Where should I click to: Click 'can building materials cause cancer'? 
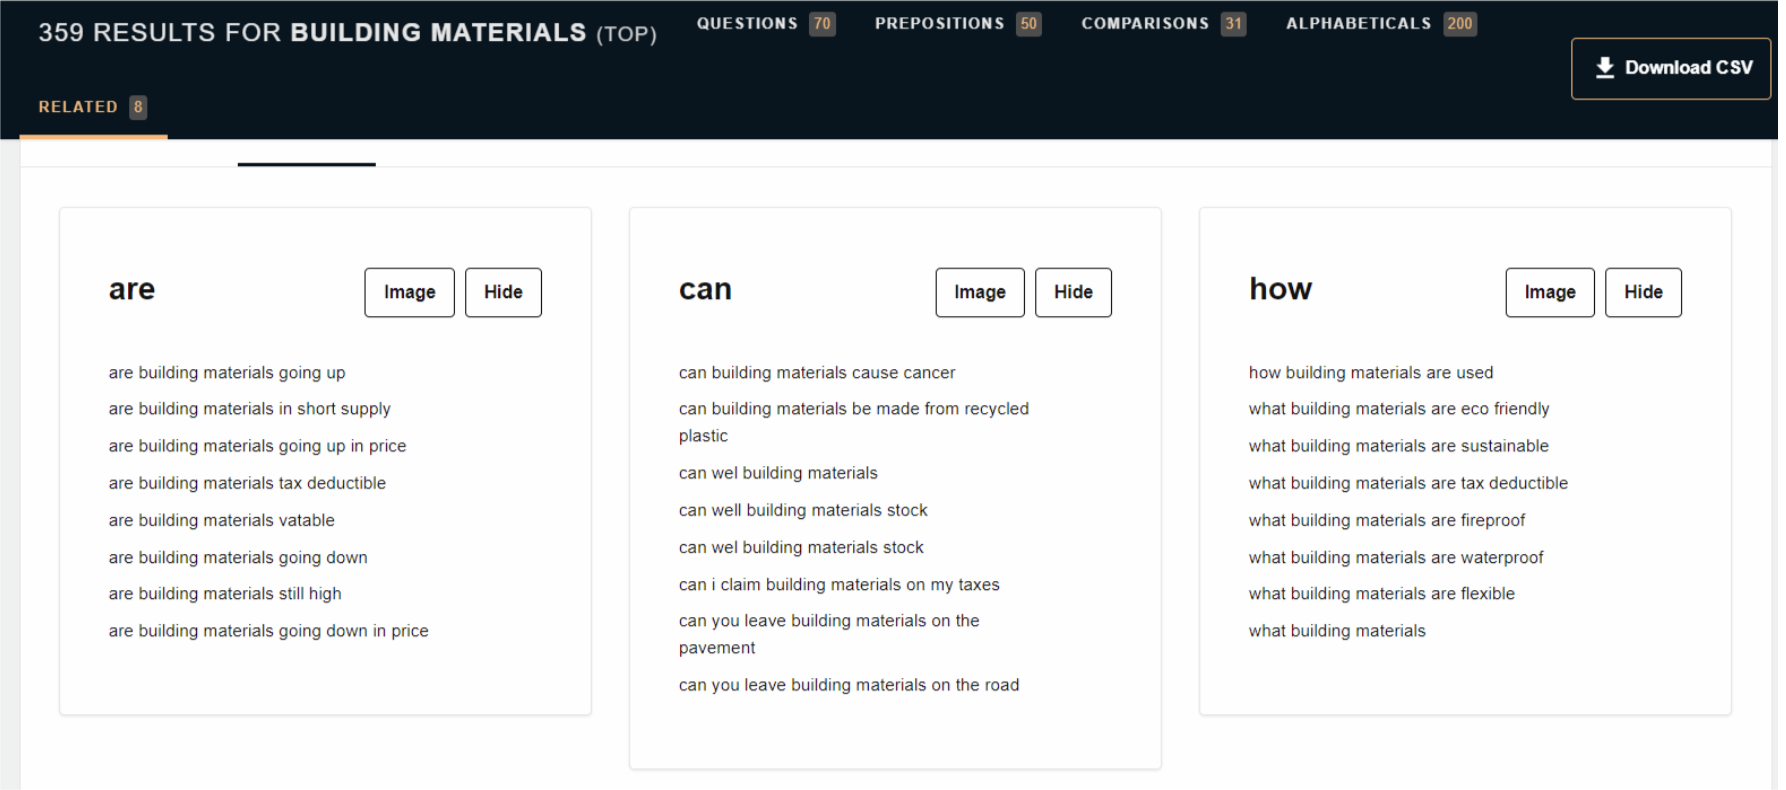[x=816, y=373]
